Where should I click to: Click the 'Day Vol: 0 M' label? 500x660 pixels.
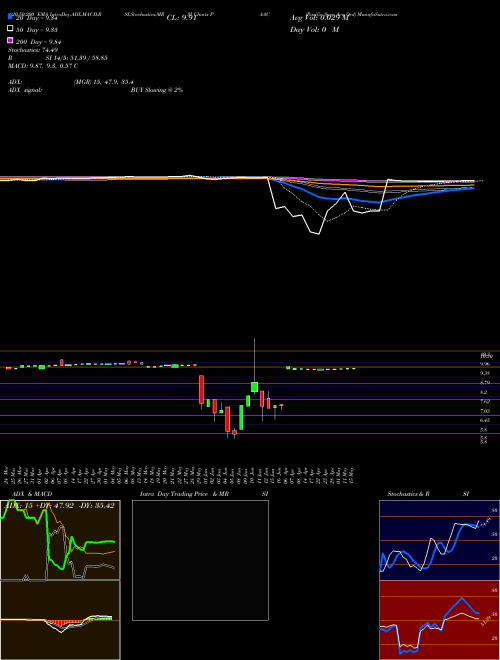point(314,30)
